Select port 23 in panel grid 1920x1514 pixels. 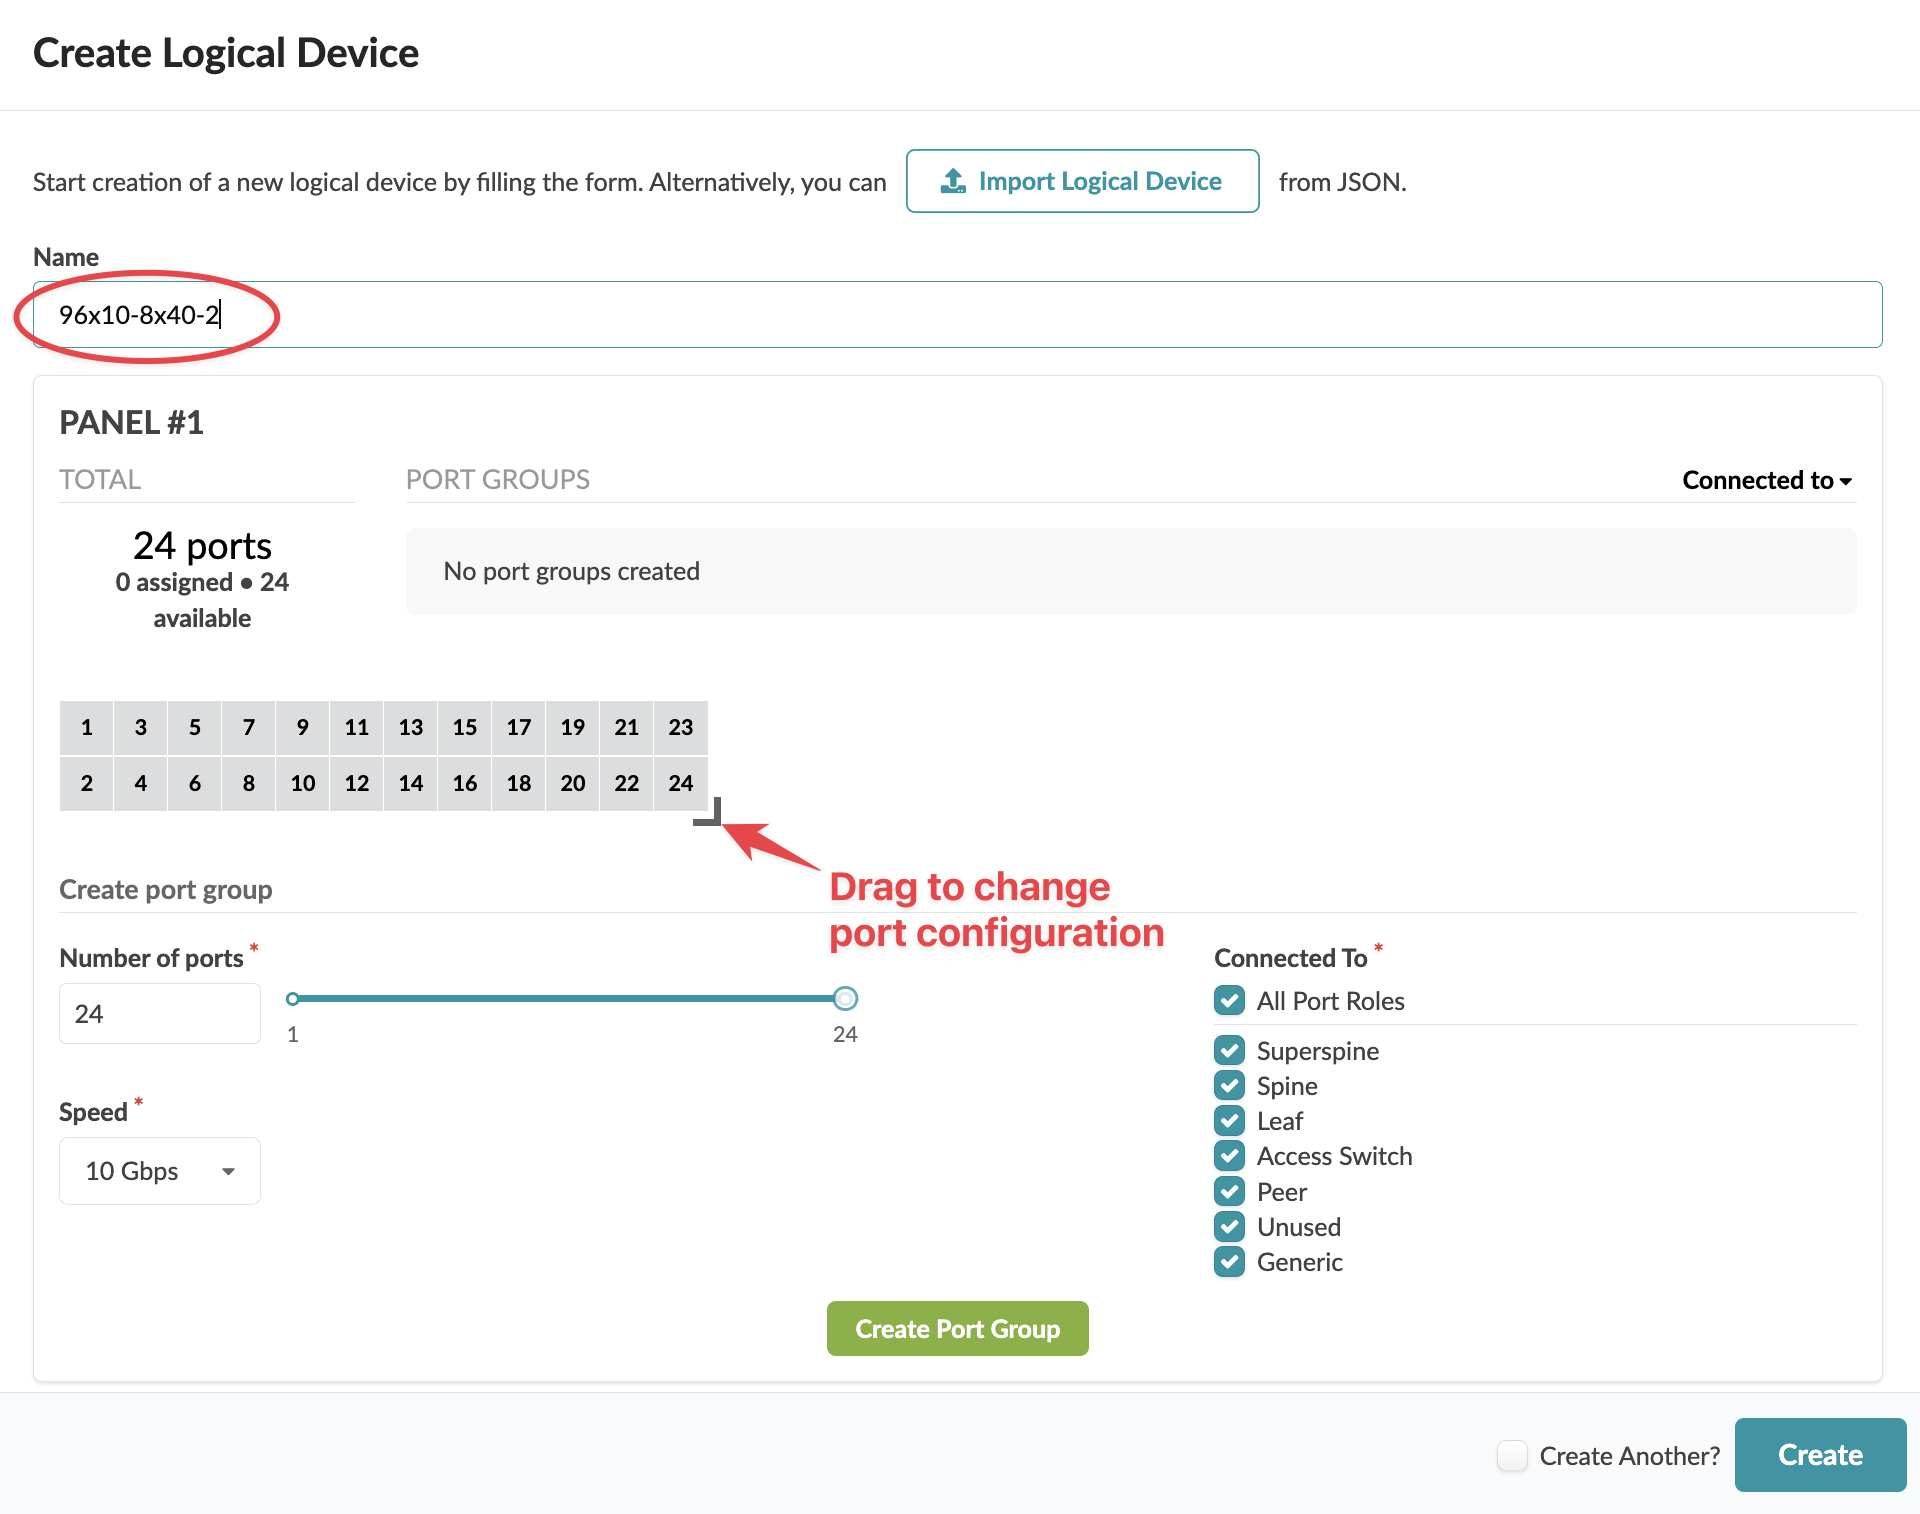[x=681, y=727]
